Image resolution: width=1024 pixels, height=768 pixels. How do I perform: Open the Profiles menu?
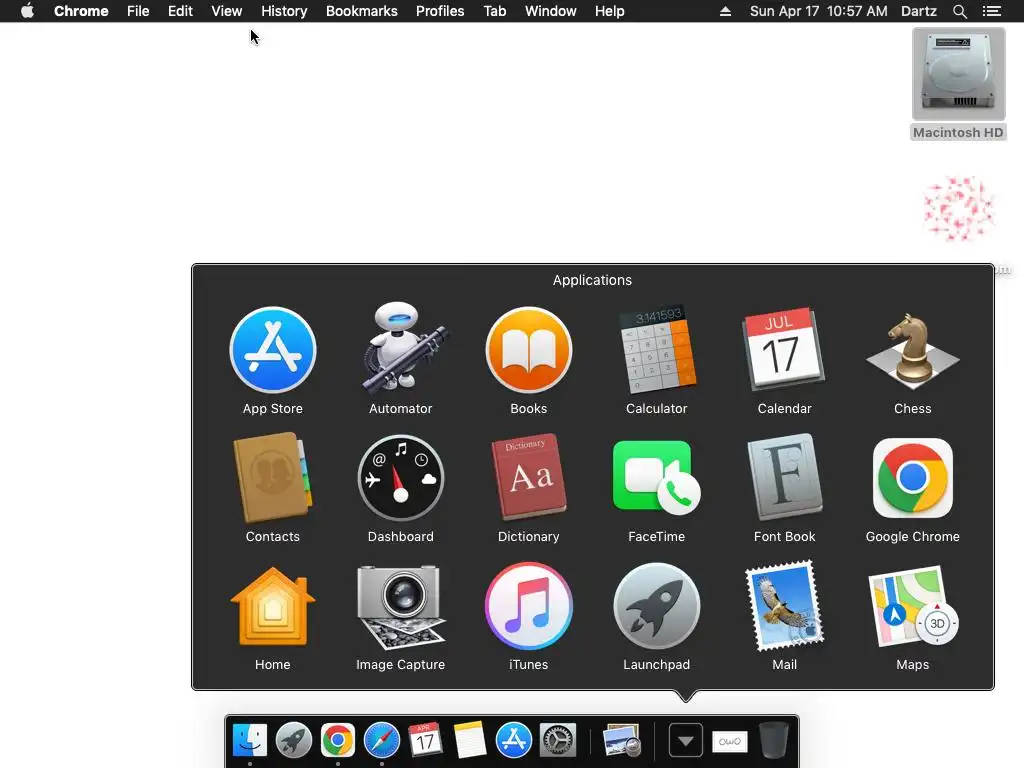point(440,11)
